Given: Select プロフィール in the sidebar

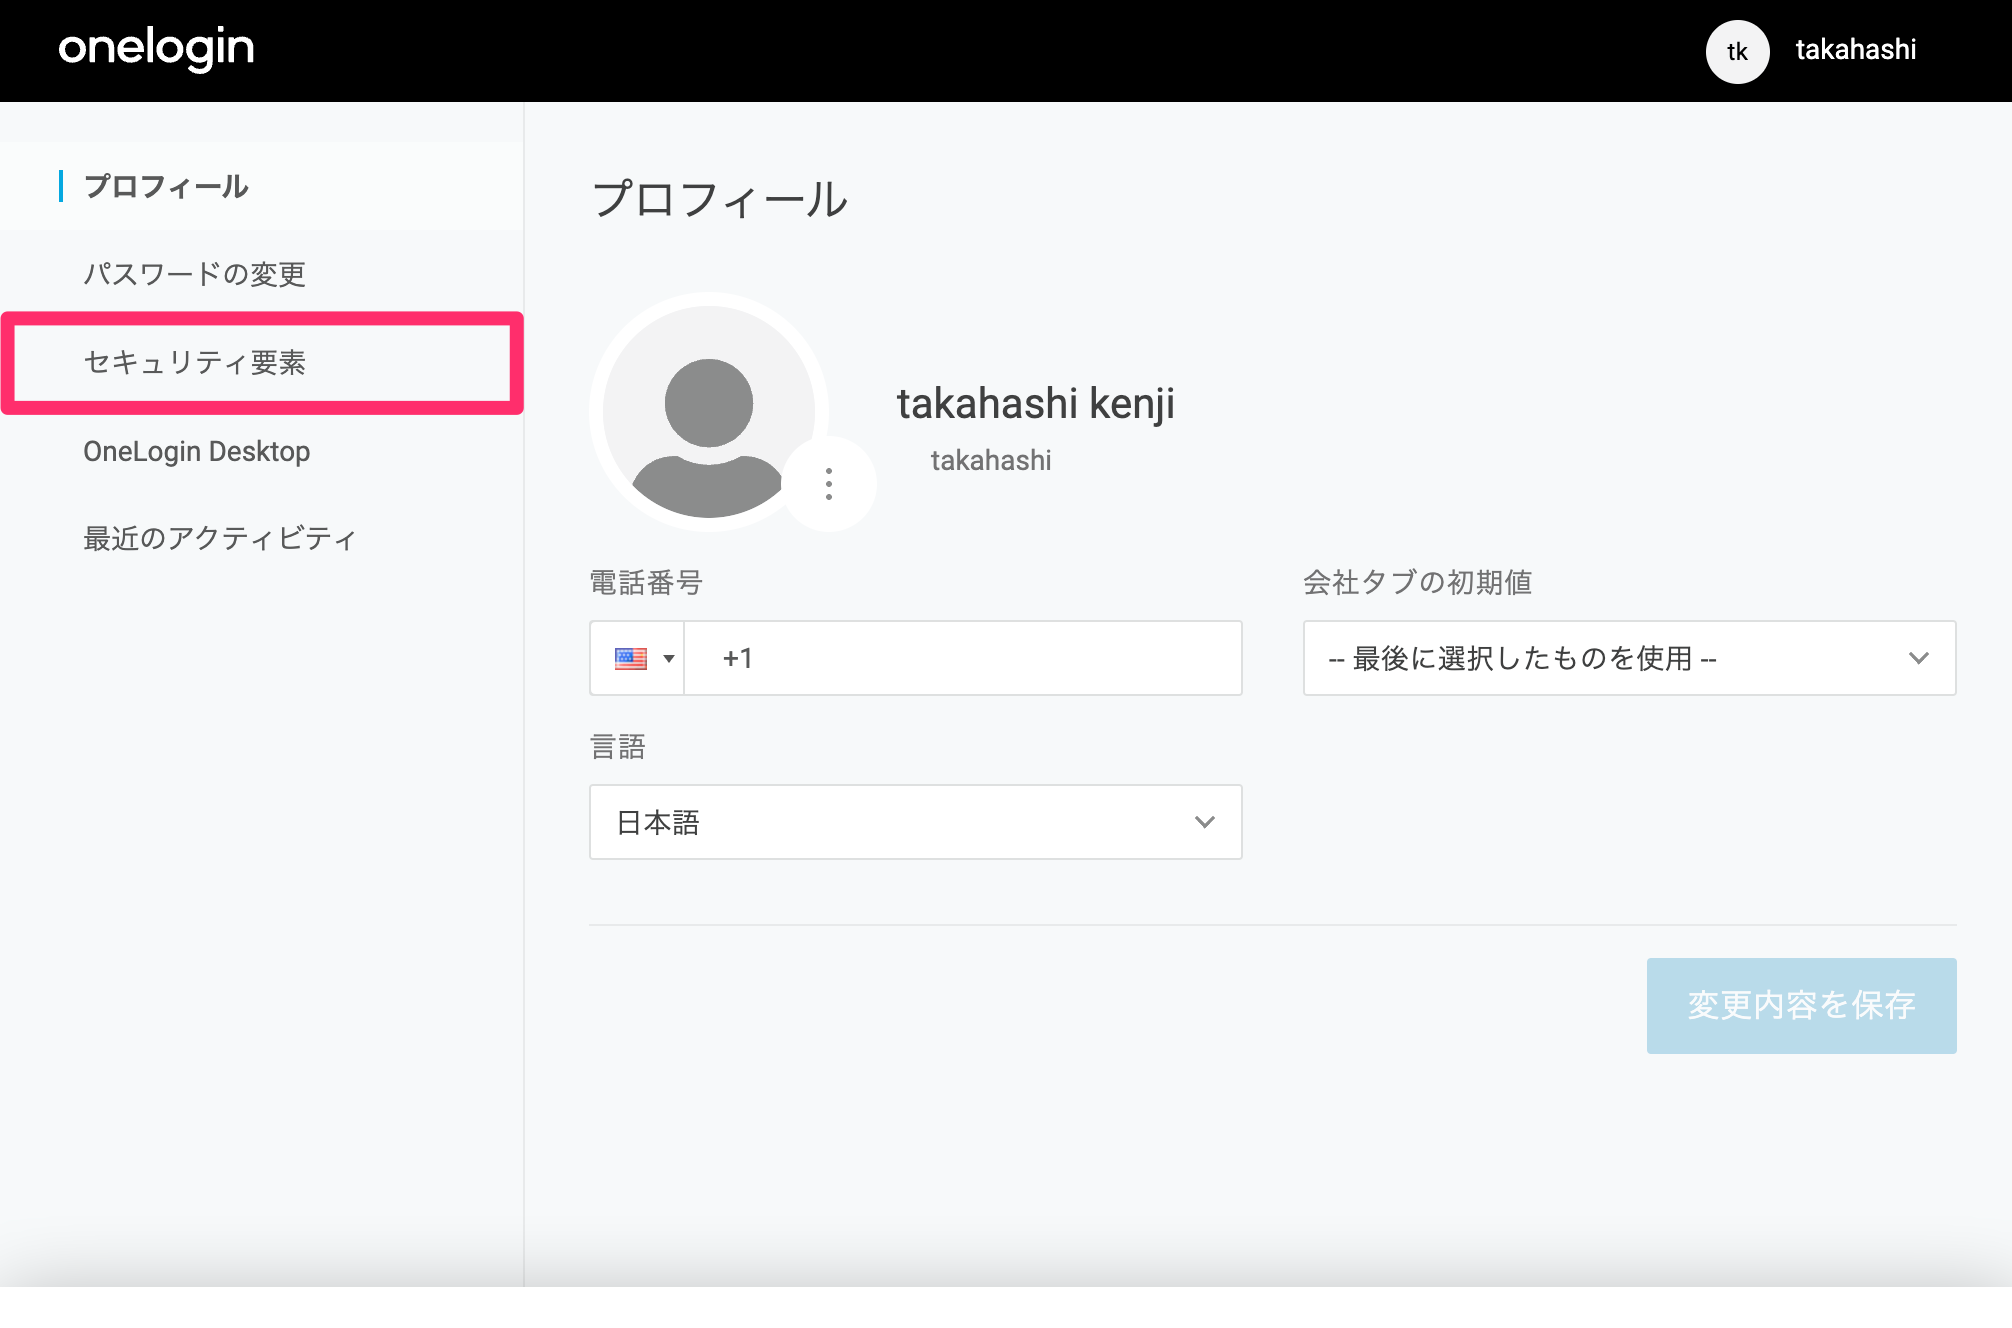Looking at the screenshot, I should (x=166, y=186).
